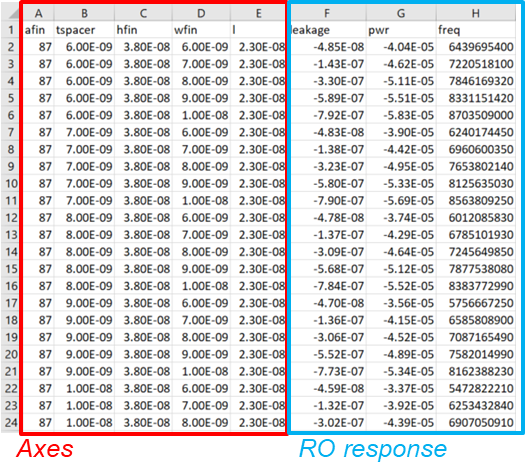Click the 'hfin' header cell
Screen dimensions: 525x465
143,30
